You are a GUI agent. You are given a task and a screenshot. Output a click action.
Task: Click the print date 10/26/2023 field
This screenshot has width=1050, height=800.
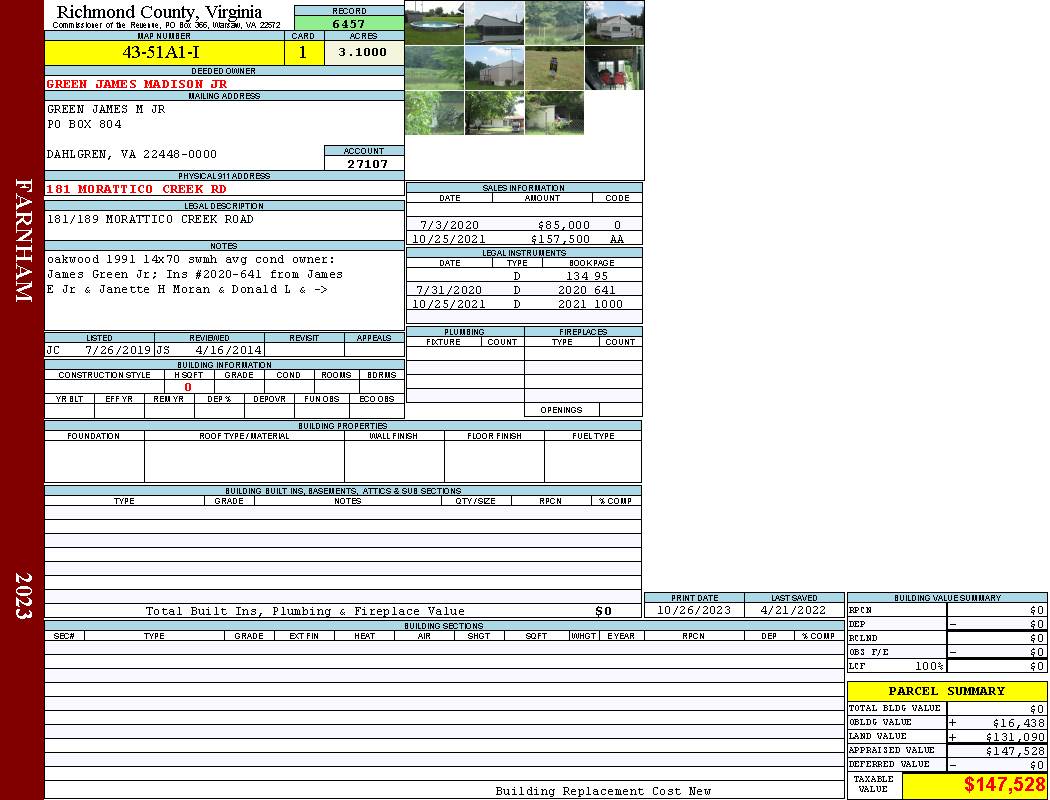coord(693,610)
